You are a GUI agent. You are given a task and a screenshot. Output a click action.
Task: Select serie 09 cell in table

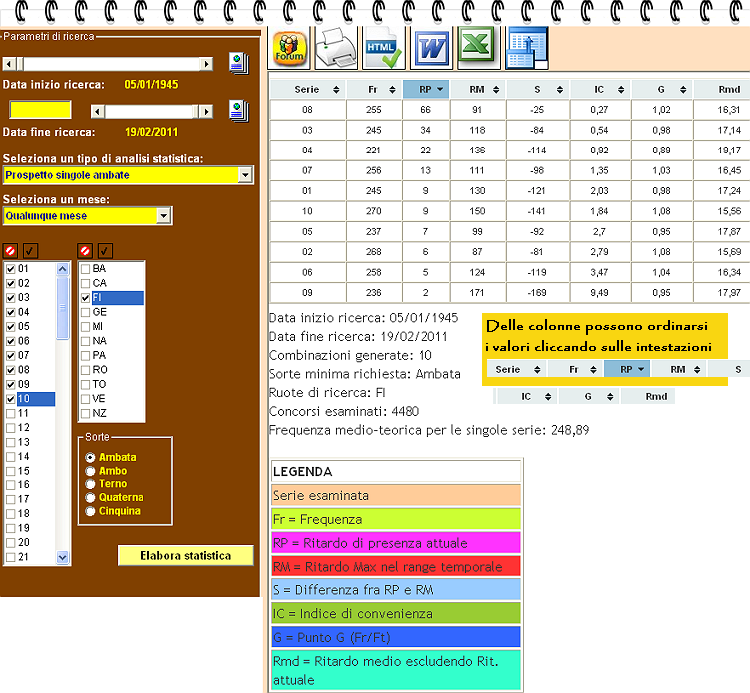(x=308, y=292)
